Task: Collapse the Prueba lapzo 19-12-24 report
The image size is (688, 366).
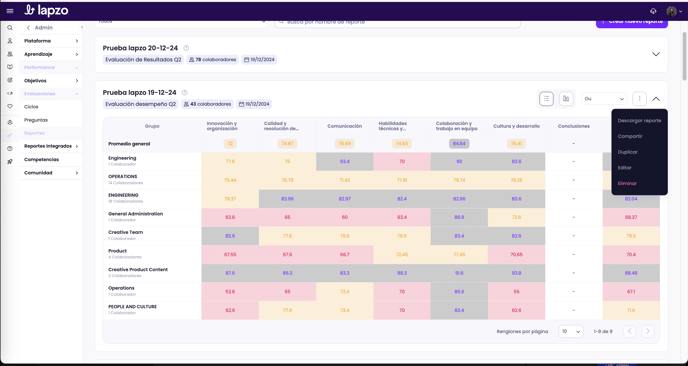Action: [x=656, y=99]
